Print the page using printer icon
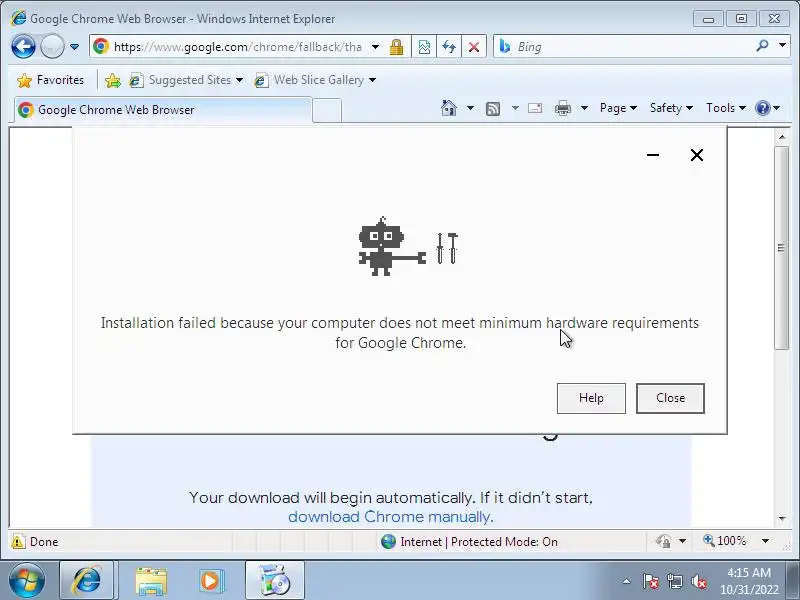The image size is (800, 600). tap(563, 108)
